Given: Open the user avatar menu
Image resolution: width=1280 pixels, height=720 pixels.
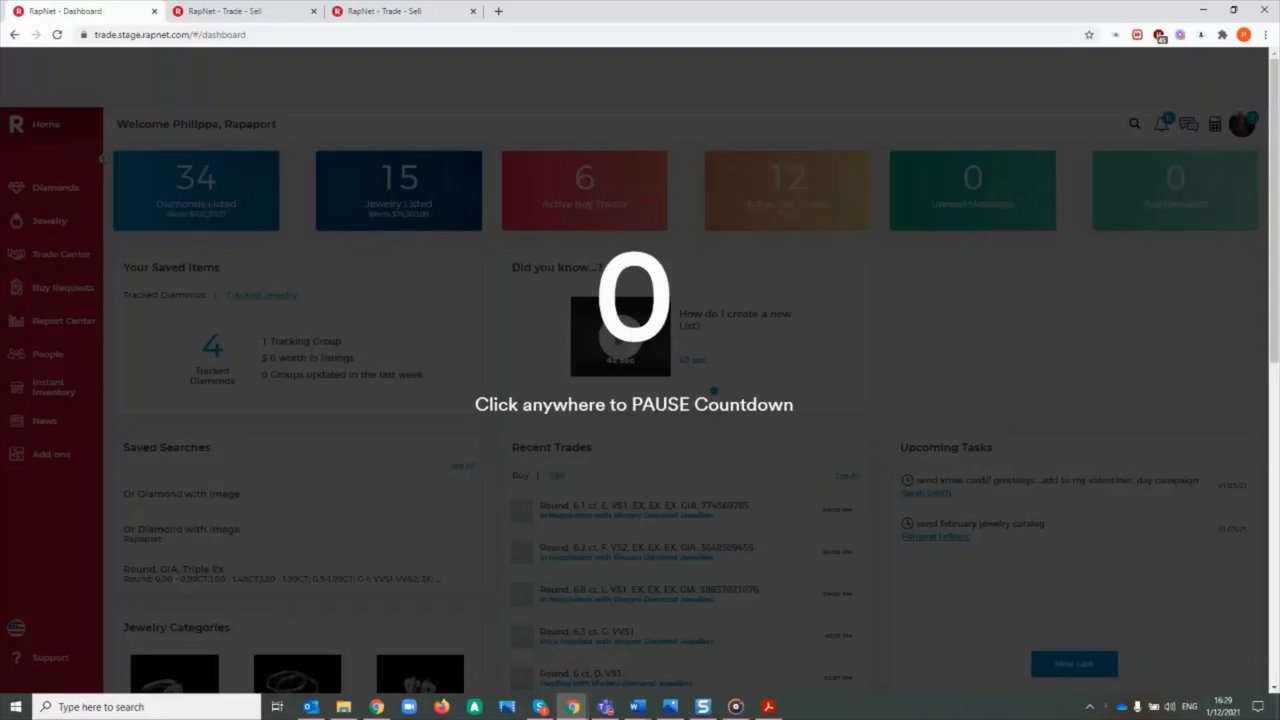Looking at the screenshot, I should [1242, 124].
